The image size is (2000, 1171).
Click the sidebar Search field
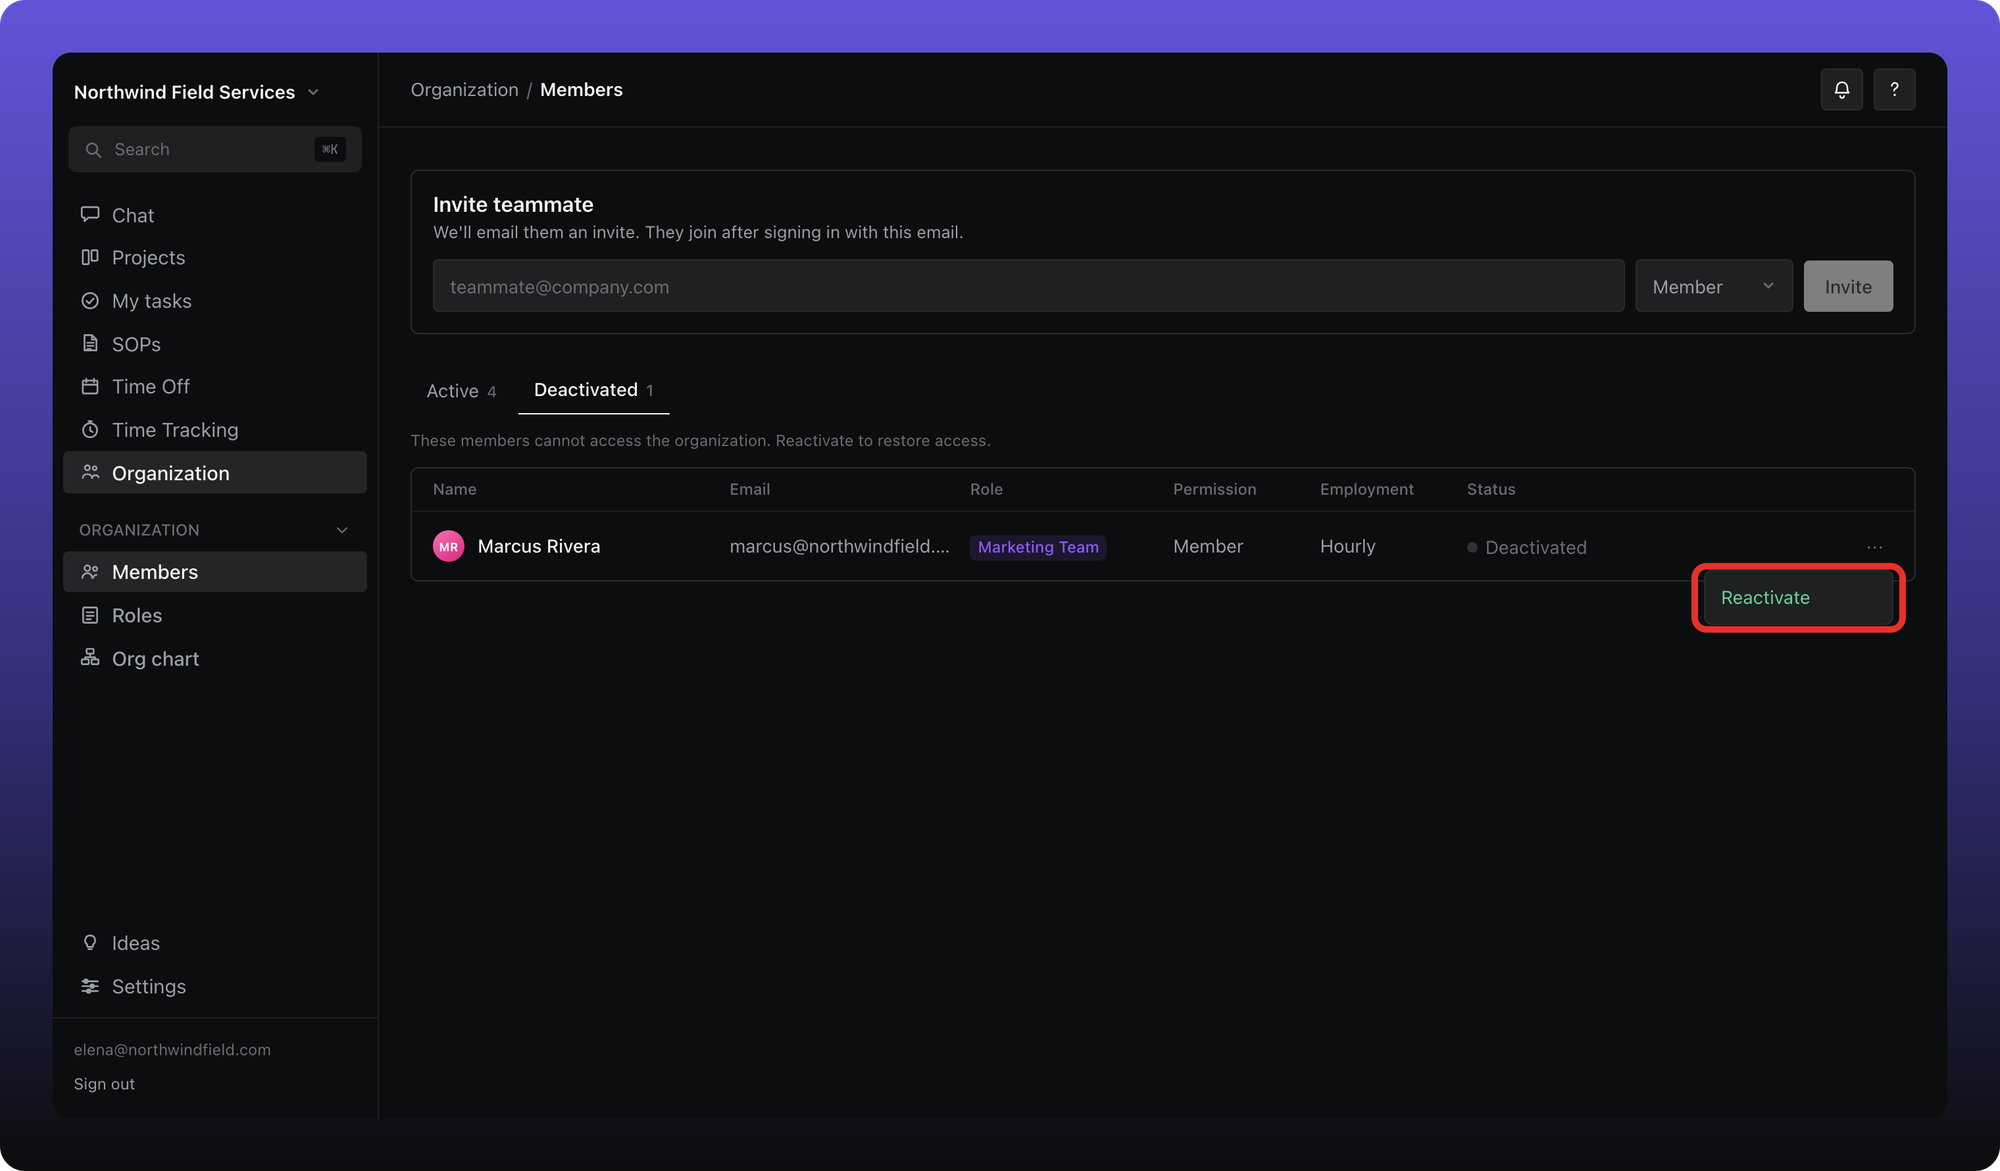click(x=215, y=150)
